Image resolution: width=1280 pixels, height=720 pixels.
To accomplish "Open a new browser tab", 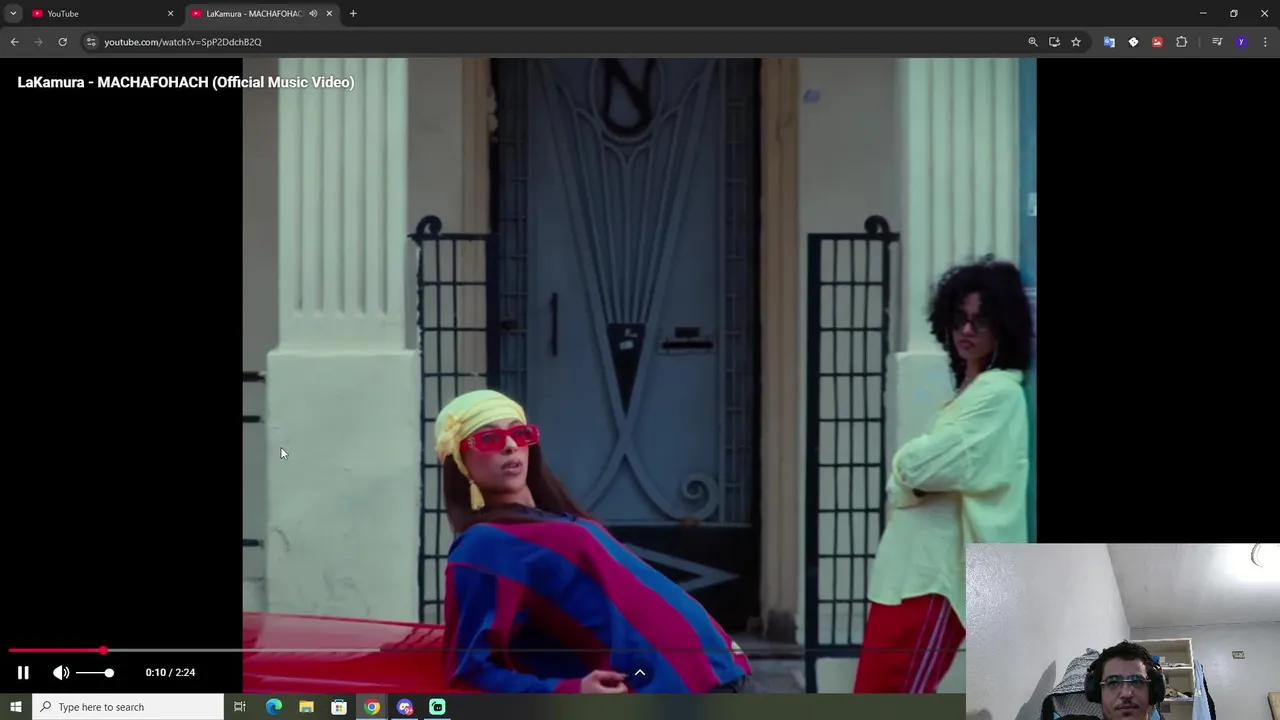I will point(353,14).
